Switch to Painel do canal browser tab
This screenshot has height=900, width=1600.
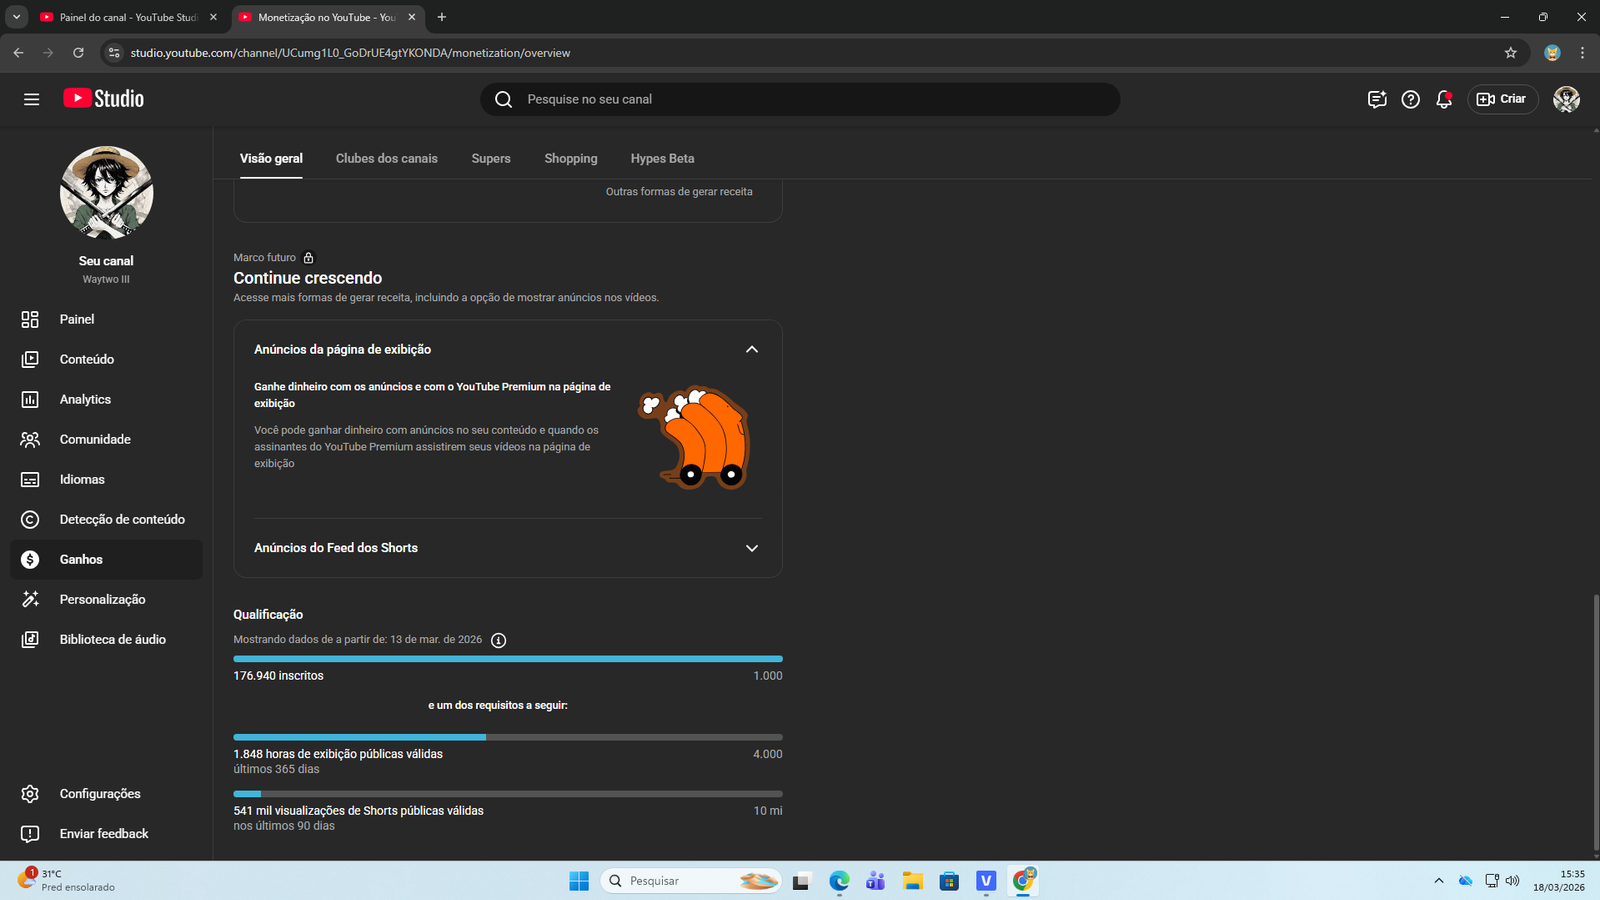pos(129,17)
